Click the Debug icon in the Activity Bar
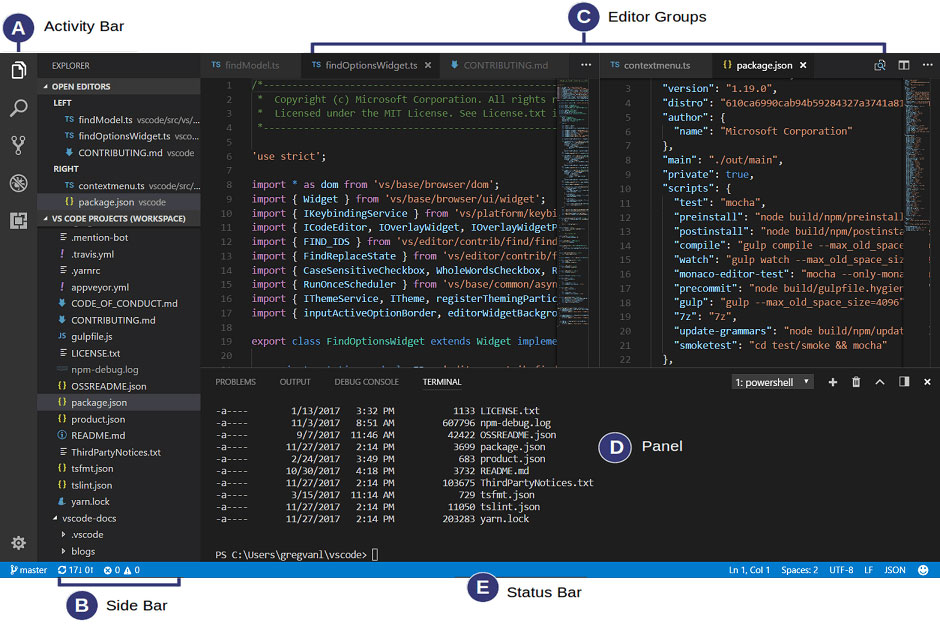This screenshot has height=625, width=940. pyautogui.click(x=17, y=183)
